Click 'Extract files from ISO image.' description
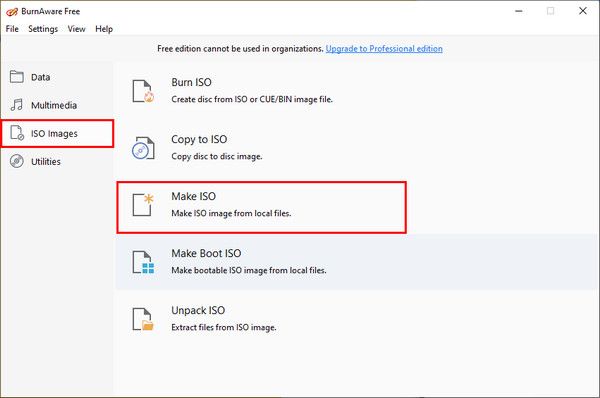This screenshot has width=600, height=398. point(223,328)
